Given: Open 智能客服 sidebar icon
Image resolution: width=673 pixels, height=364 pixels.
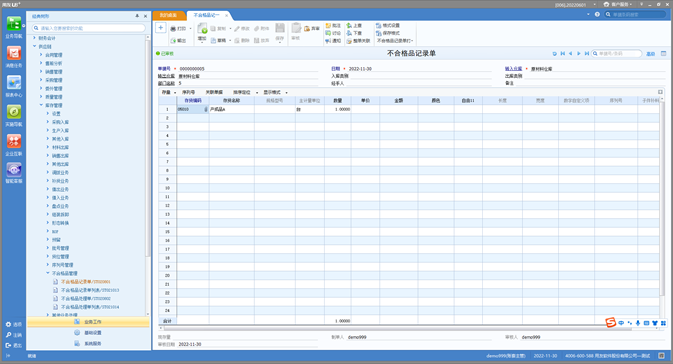Looking at the screenshot, I should [x=14, y=170].
